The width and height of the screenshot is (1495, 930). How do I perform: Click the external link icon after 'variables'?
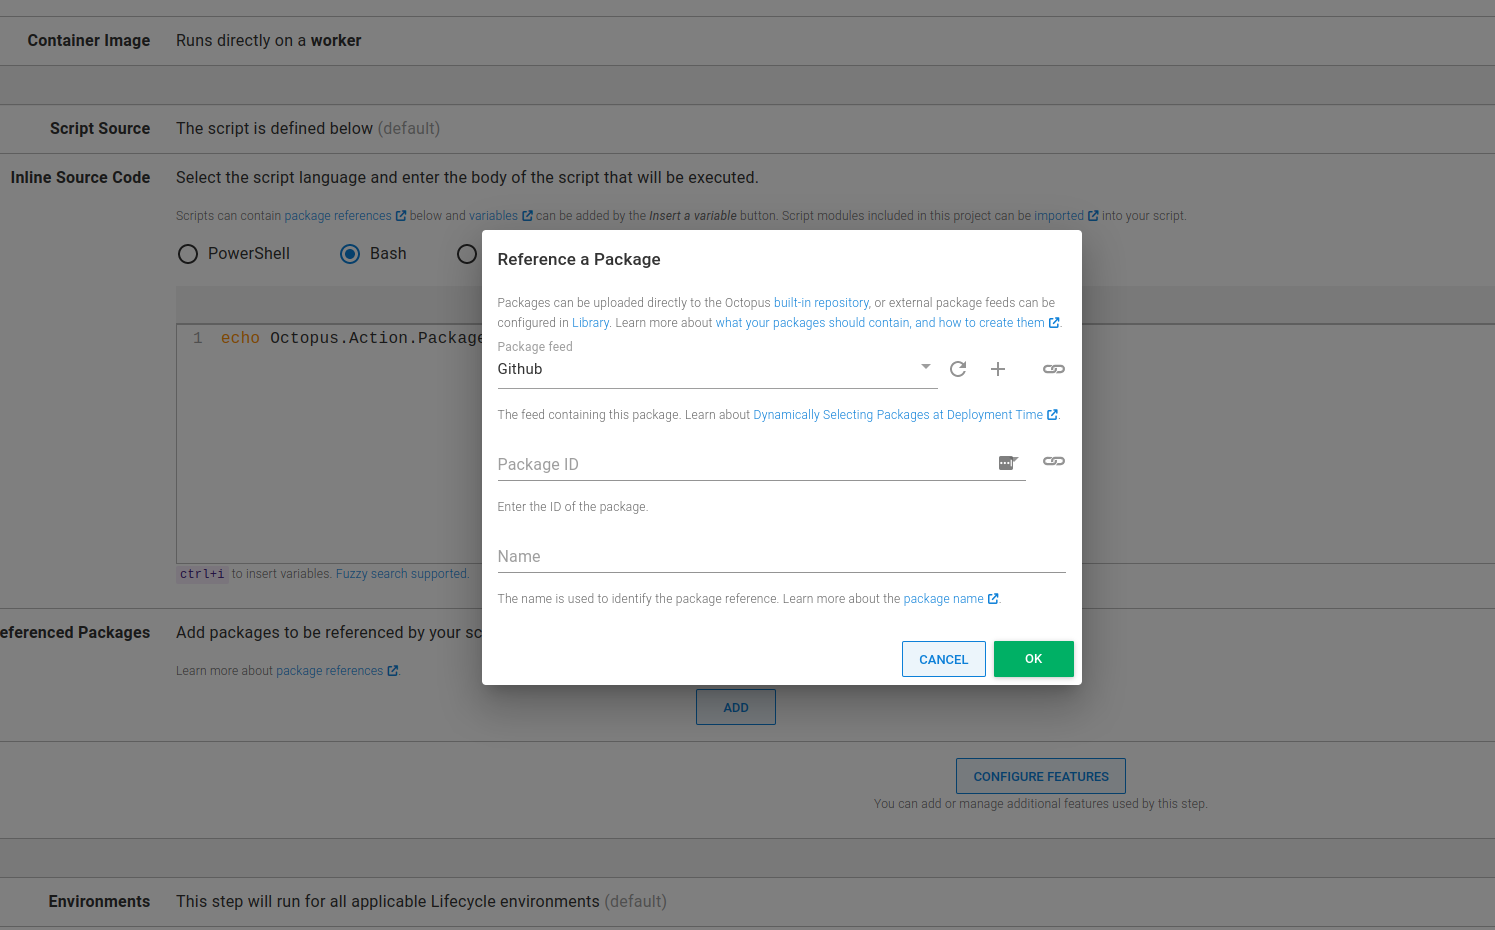click(527, 215)
